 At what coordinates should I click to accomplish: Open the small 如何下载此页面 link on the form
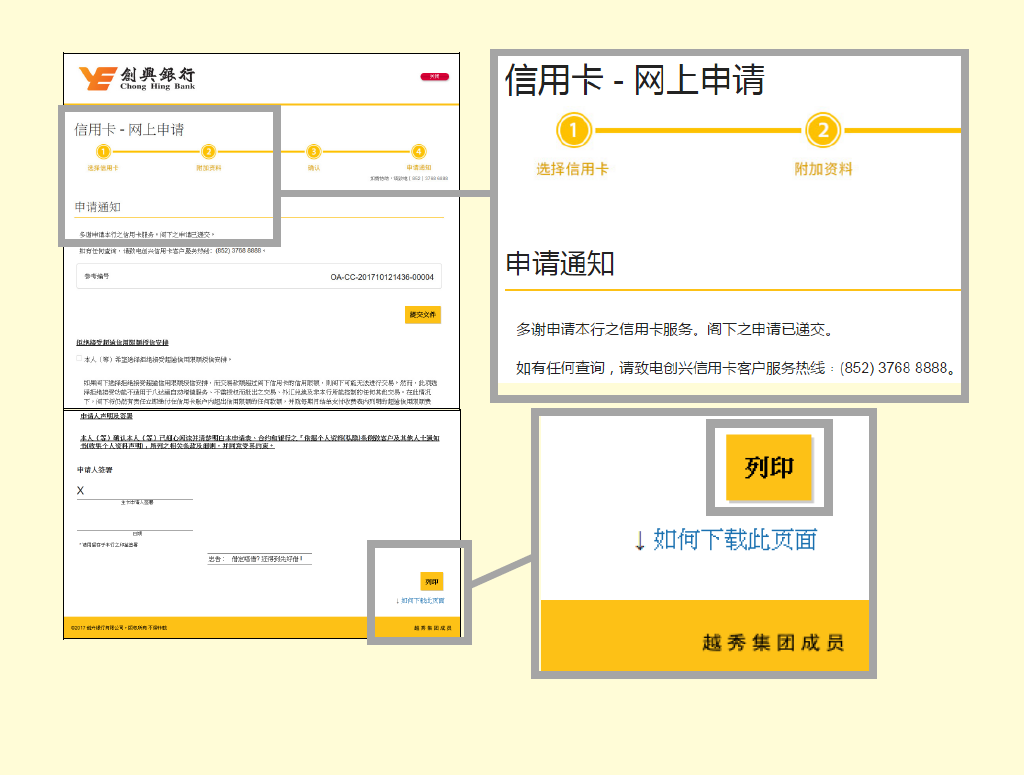point(420,601)
